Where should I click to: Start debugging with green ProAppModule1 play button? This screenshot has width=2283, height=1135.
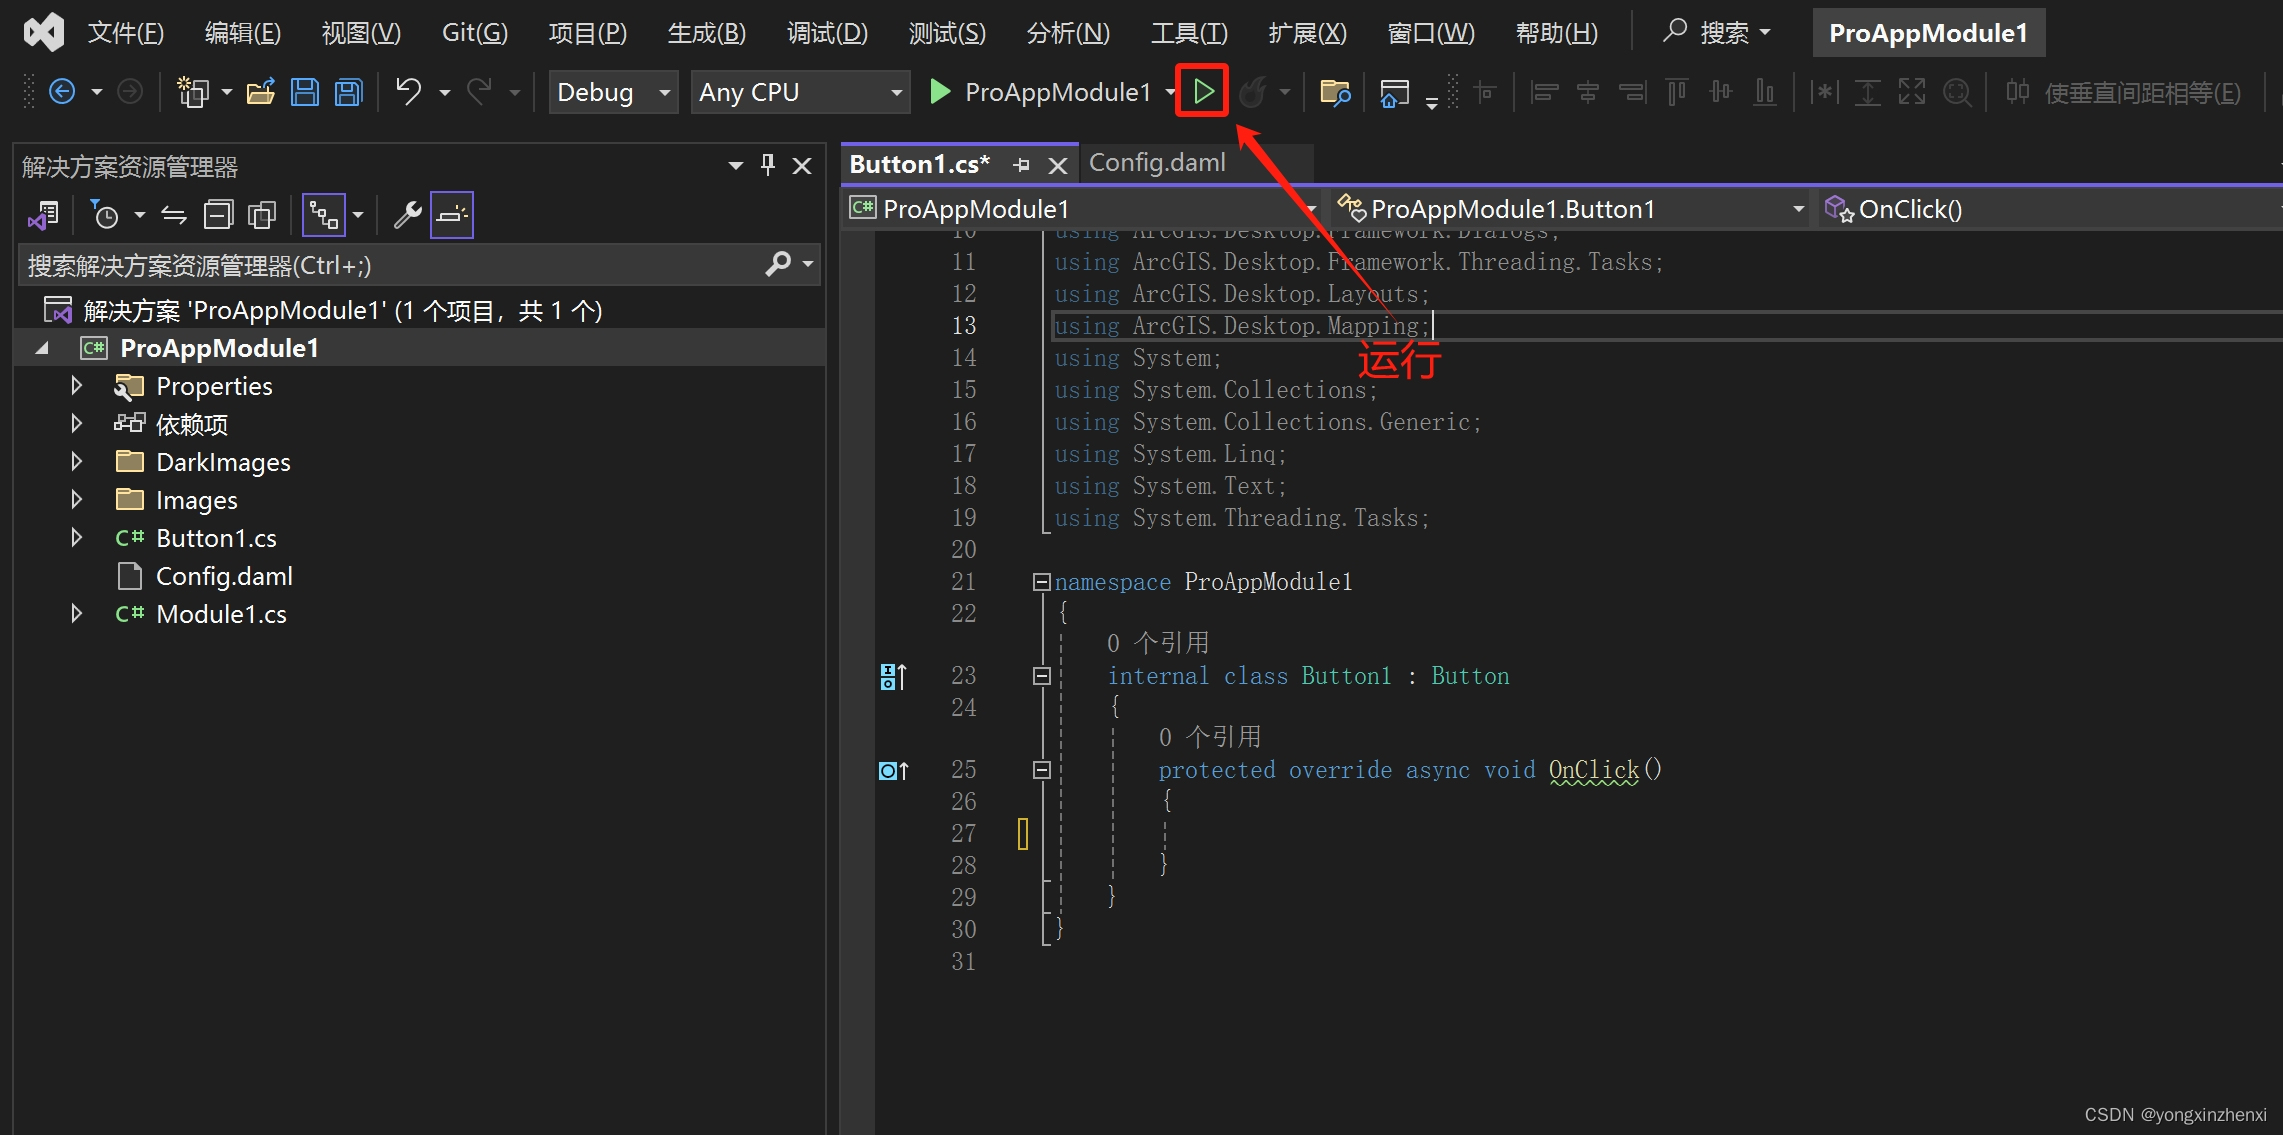[x=1041, y=92]
